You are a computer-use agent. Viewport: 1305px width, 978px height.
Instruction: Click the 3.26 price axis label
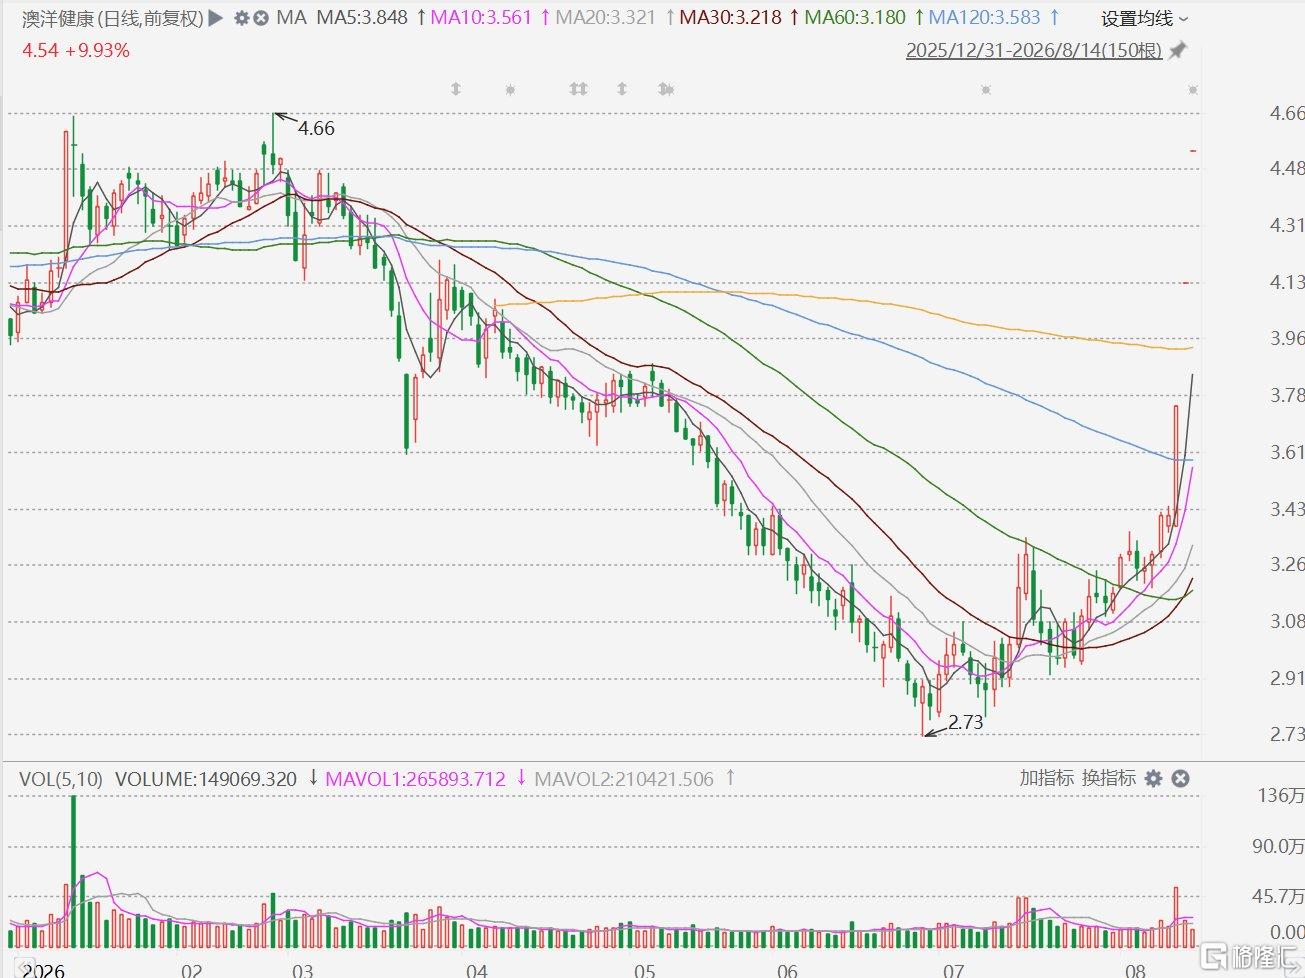pyautogui.click(x=1287, y=564)
